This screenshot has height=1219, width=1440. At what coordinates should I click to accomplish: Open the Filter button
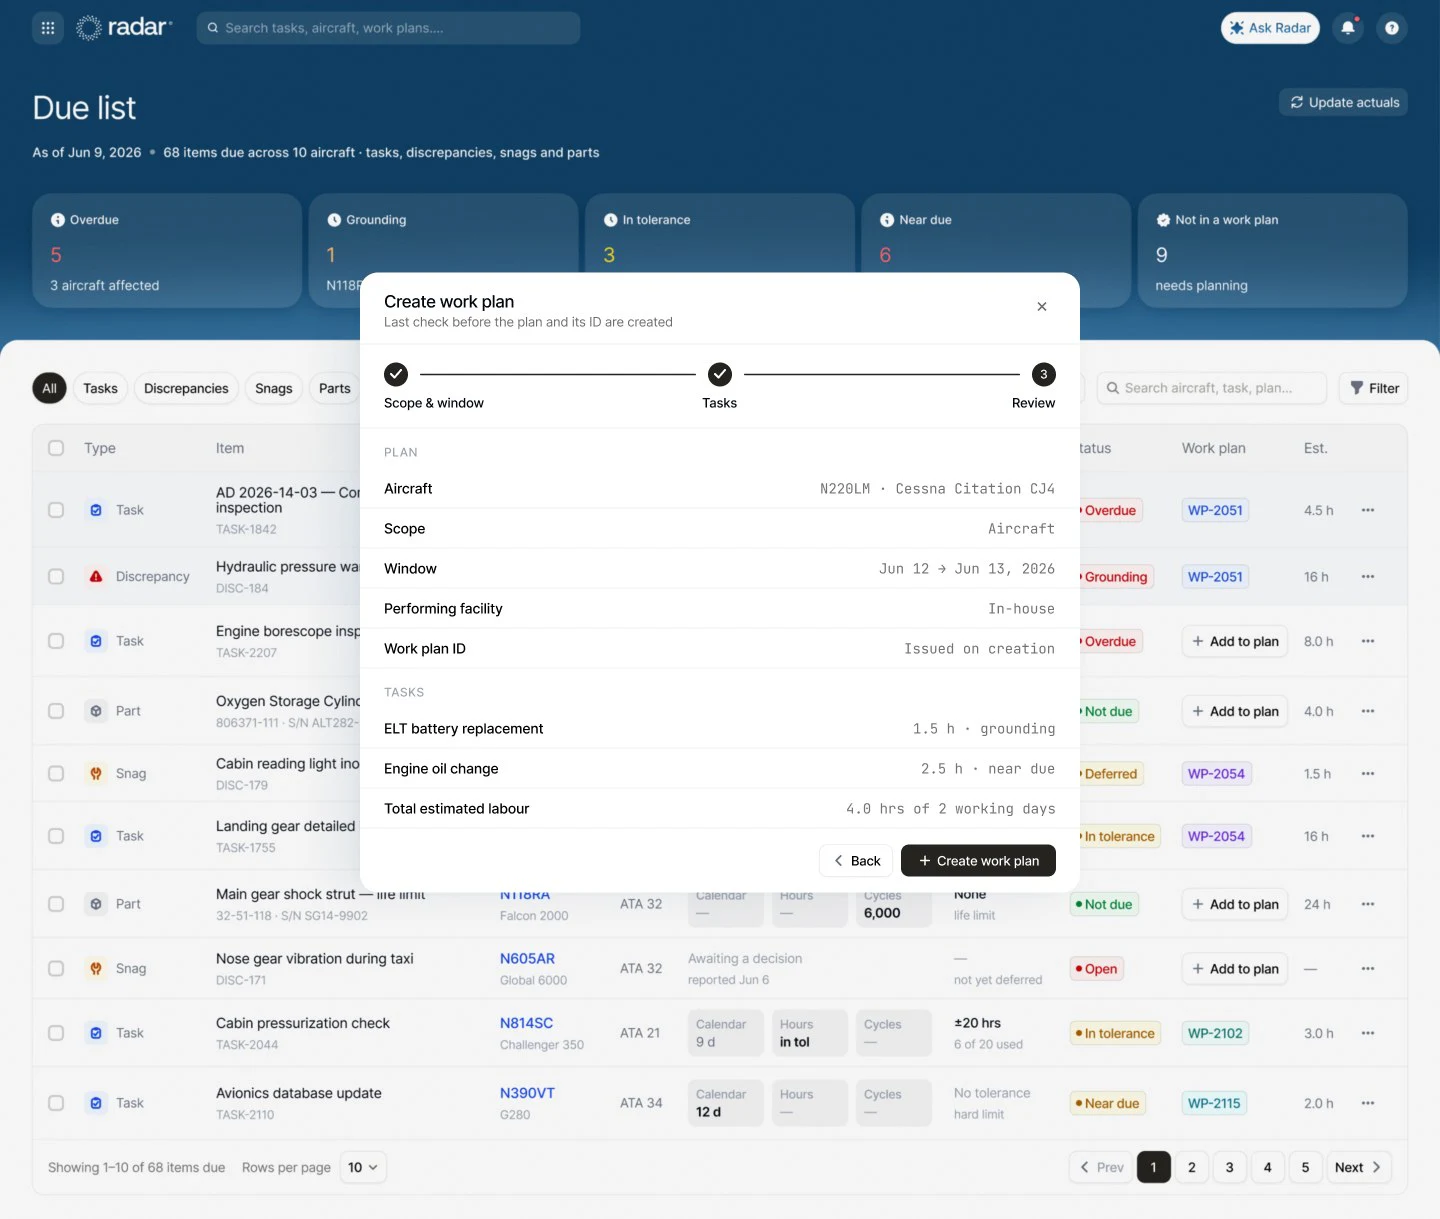click(x=1374, y=388)
